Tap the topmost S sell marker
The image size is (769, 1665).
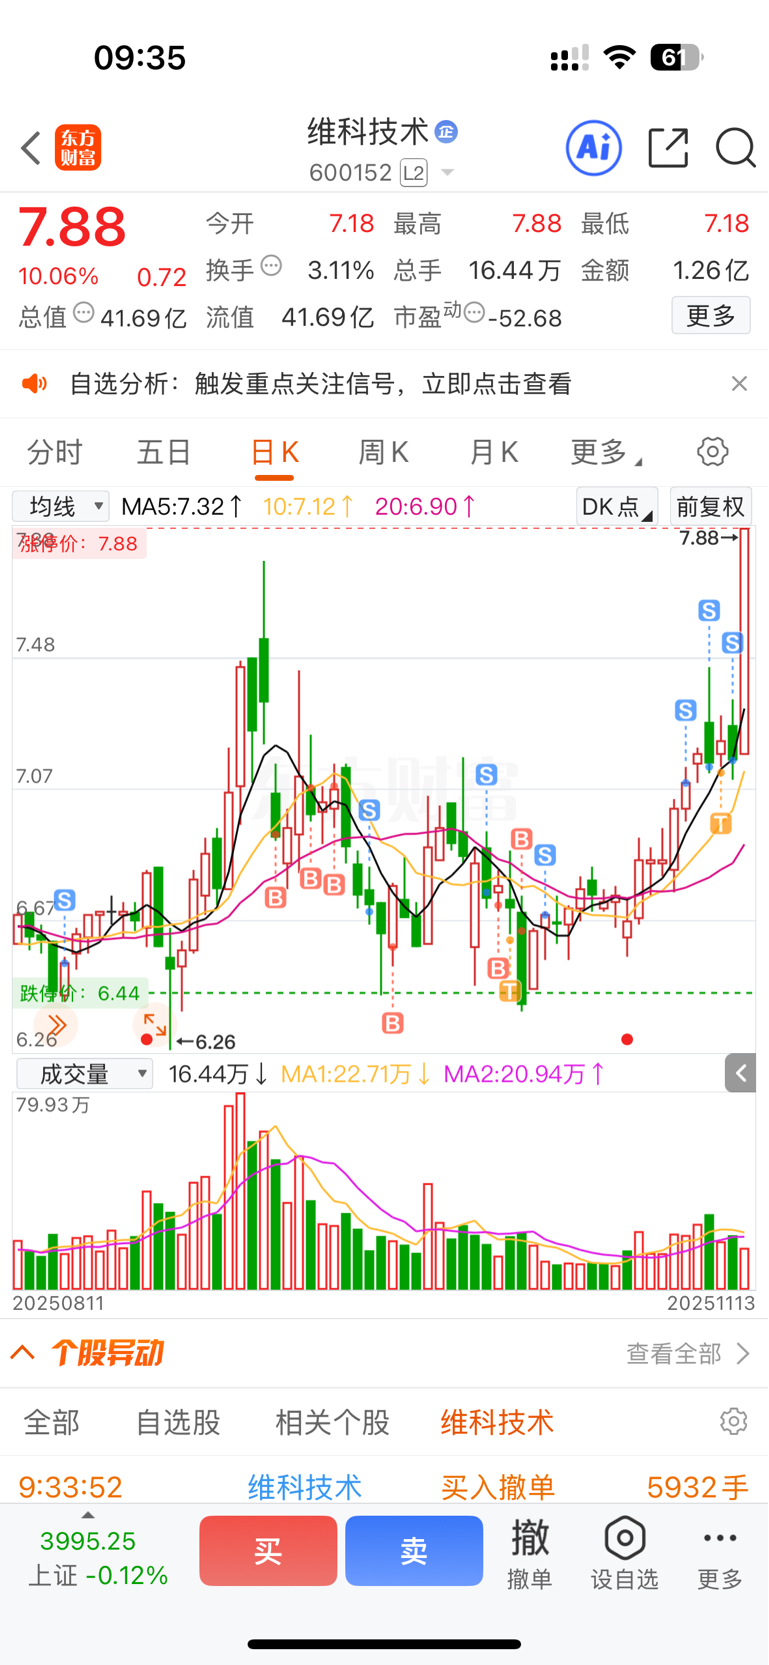coord(709,610)
